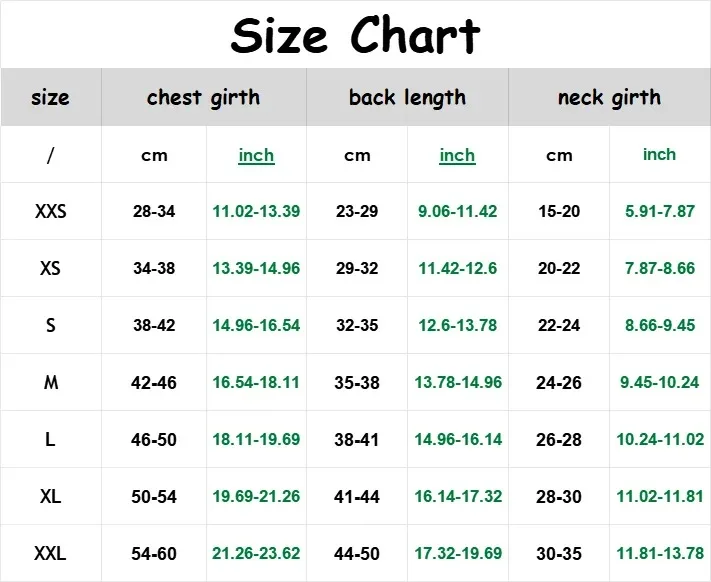Click the Size Chart title
This screenshot has width=711, height=582.
355,36
